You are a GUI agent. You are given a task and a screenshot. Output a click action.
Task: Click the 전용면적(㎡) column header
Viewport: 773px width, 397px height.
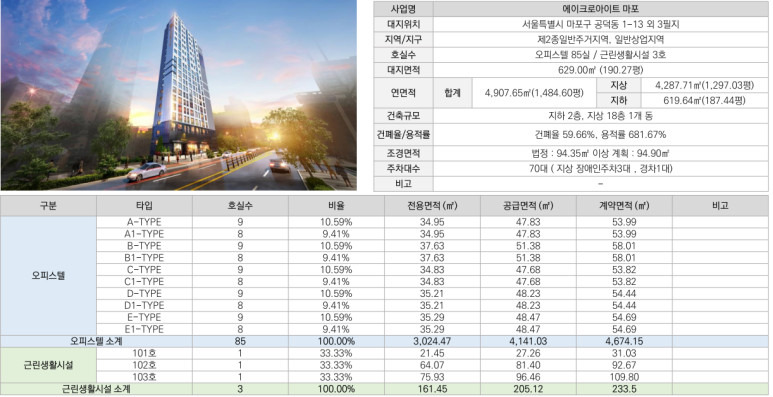[x=432, y=206]
